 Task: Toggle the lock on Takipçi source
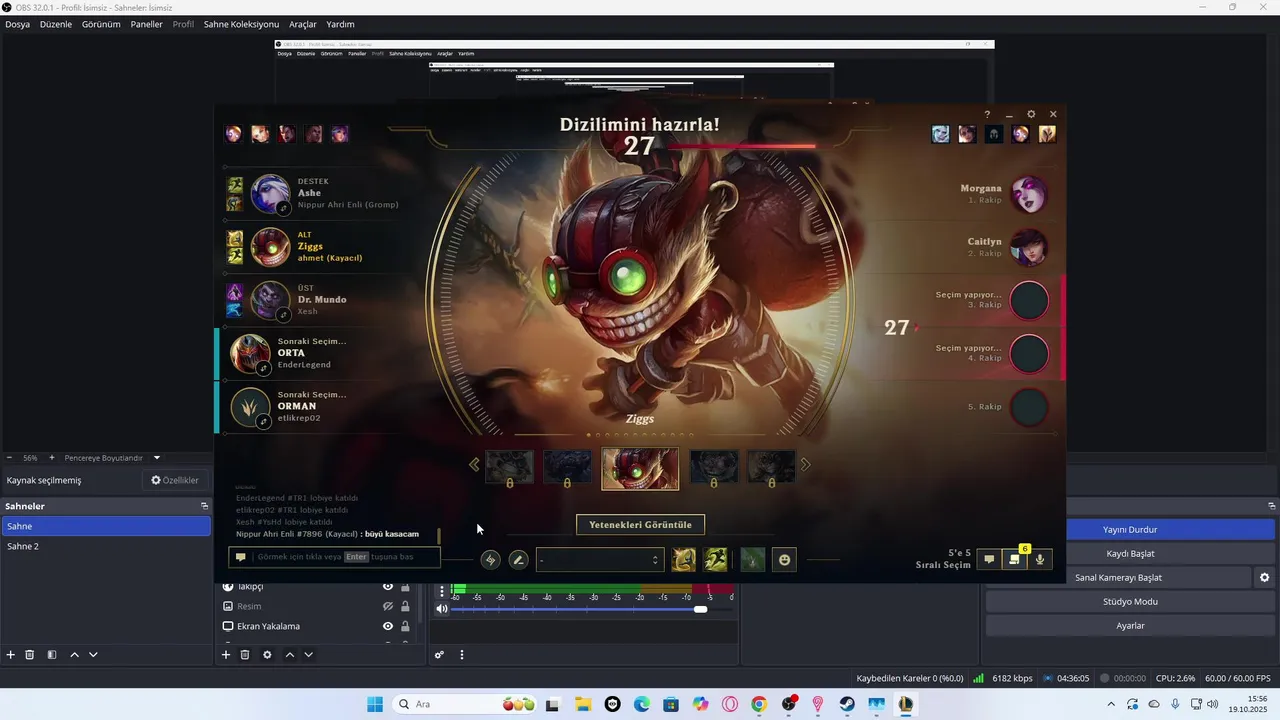(405, 587)
